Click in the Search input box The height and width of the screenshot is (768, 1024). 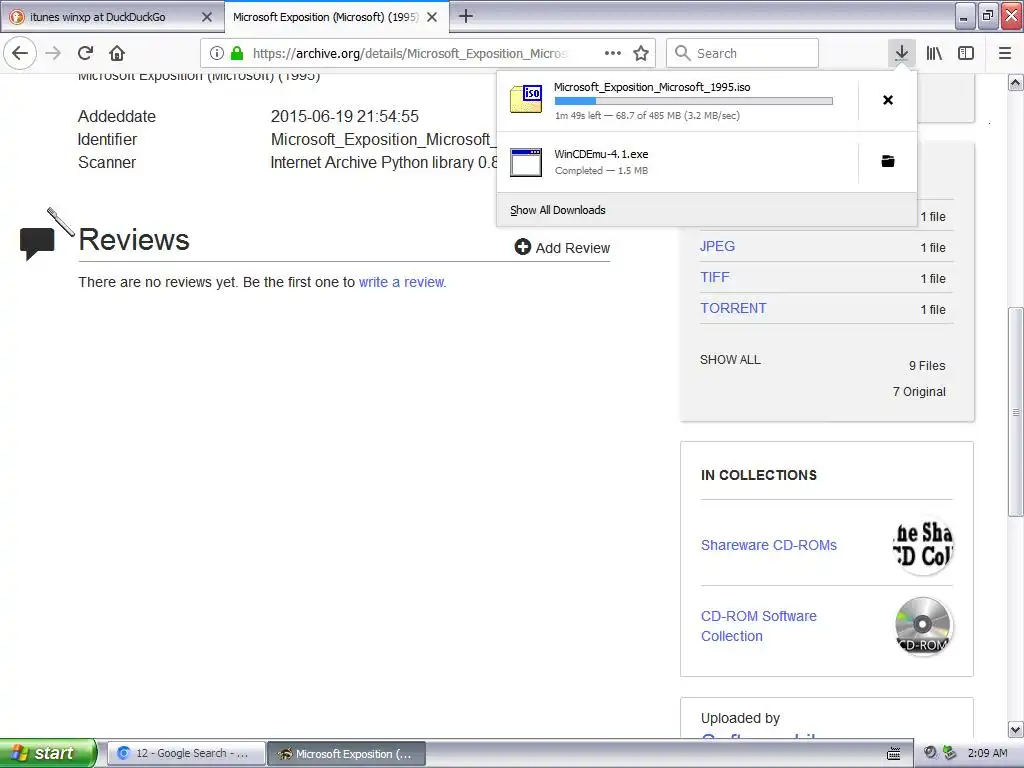coord(743,53)
